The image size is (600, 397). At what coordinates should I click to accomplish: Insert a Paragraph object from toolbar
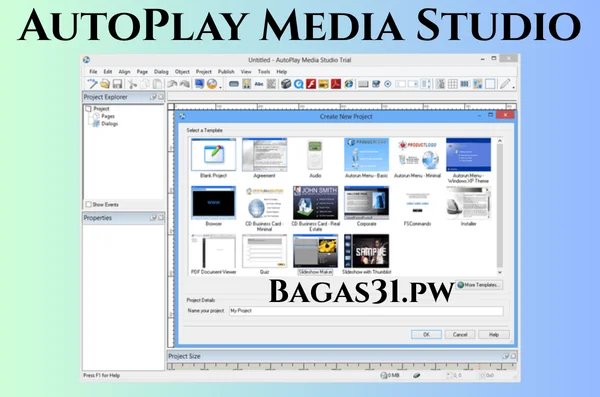[271, 84]
